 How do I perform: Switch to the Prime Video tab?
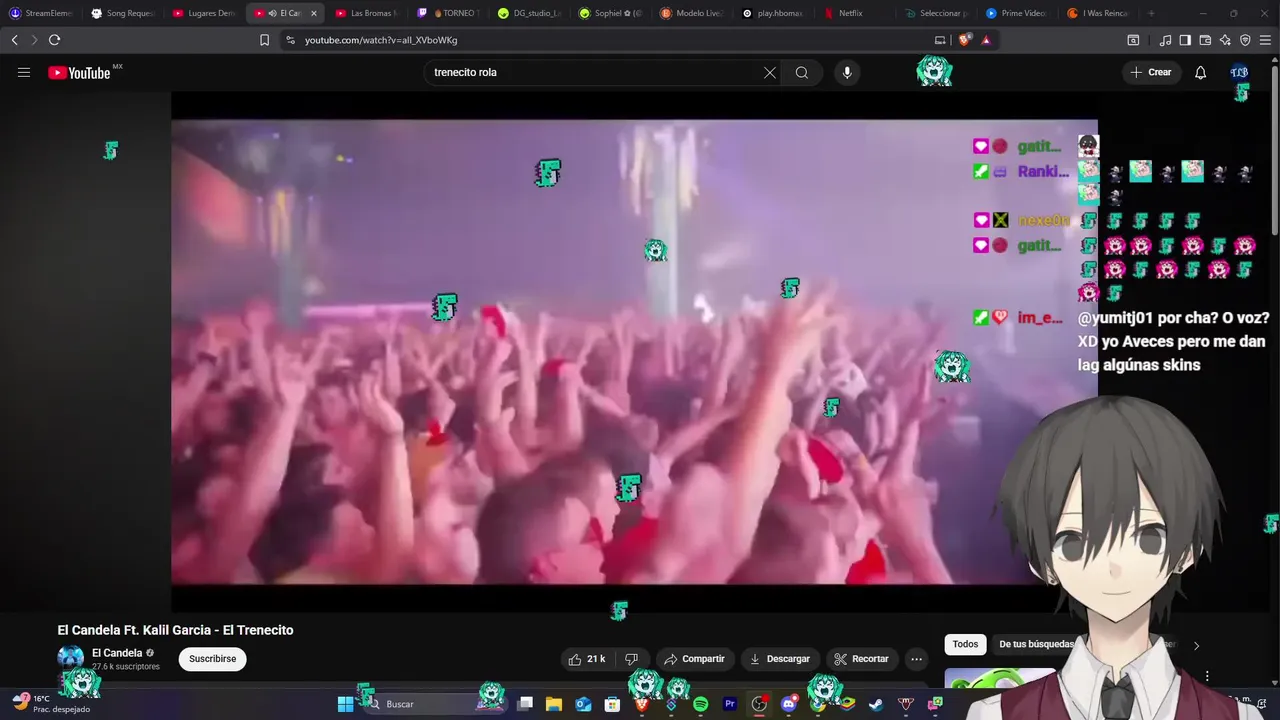click(1016, 13)
